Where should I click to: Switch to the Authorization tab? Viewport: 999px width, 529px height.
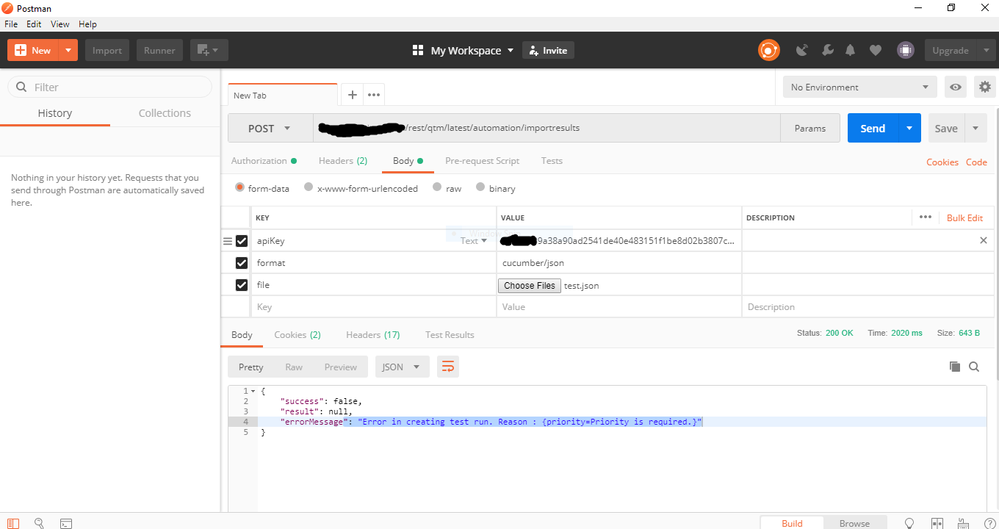[263, 161]
